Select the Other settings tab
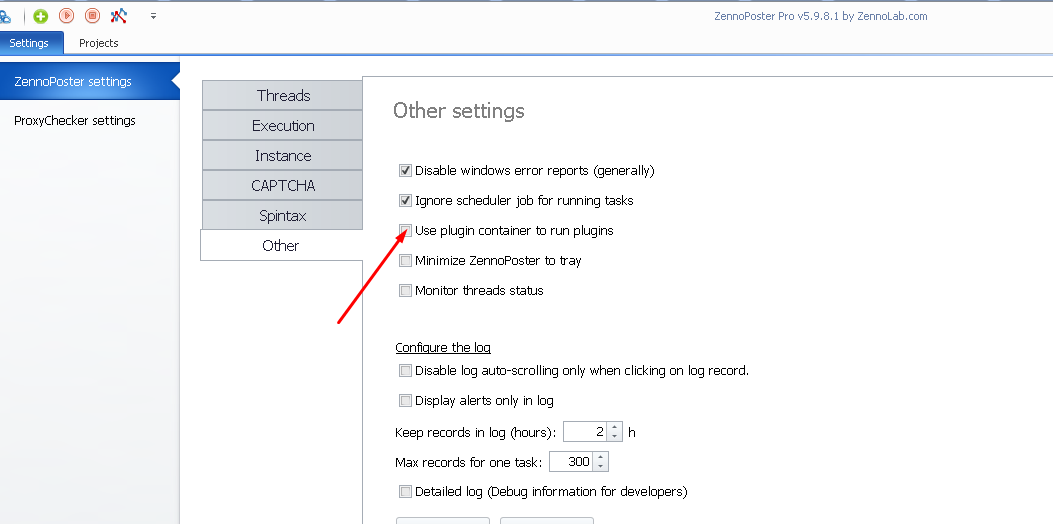Viewport: 1053px width, 524px height. coord(281,245)
